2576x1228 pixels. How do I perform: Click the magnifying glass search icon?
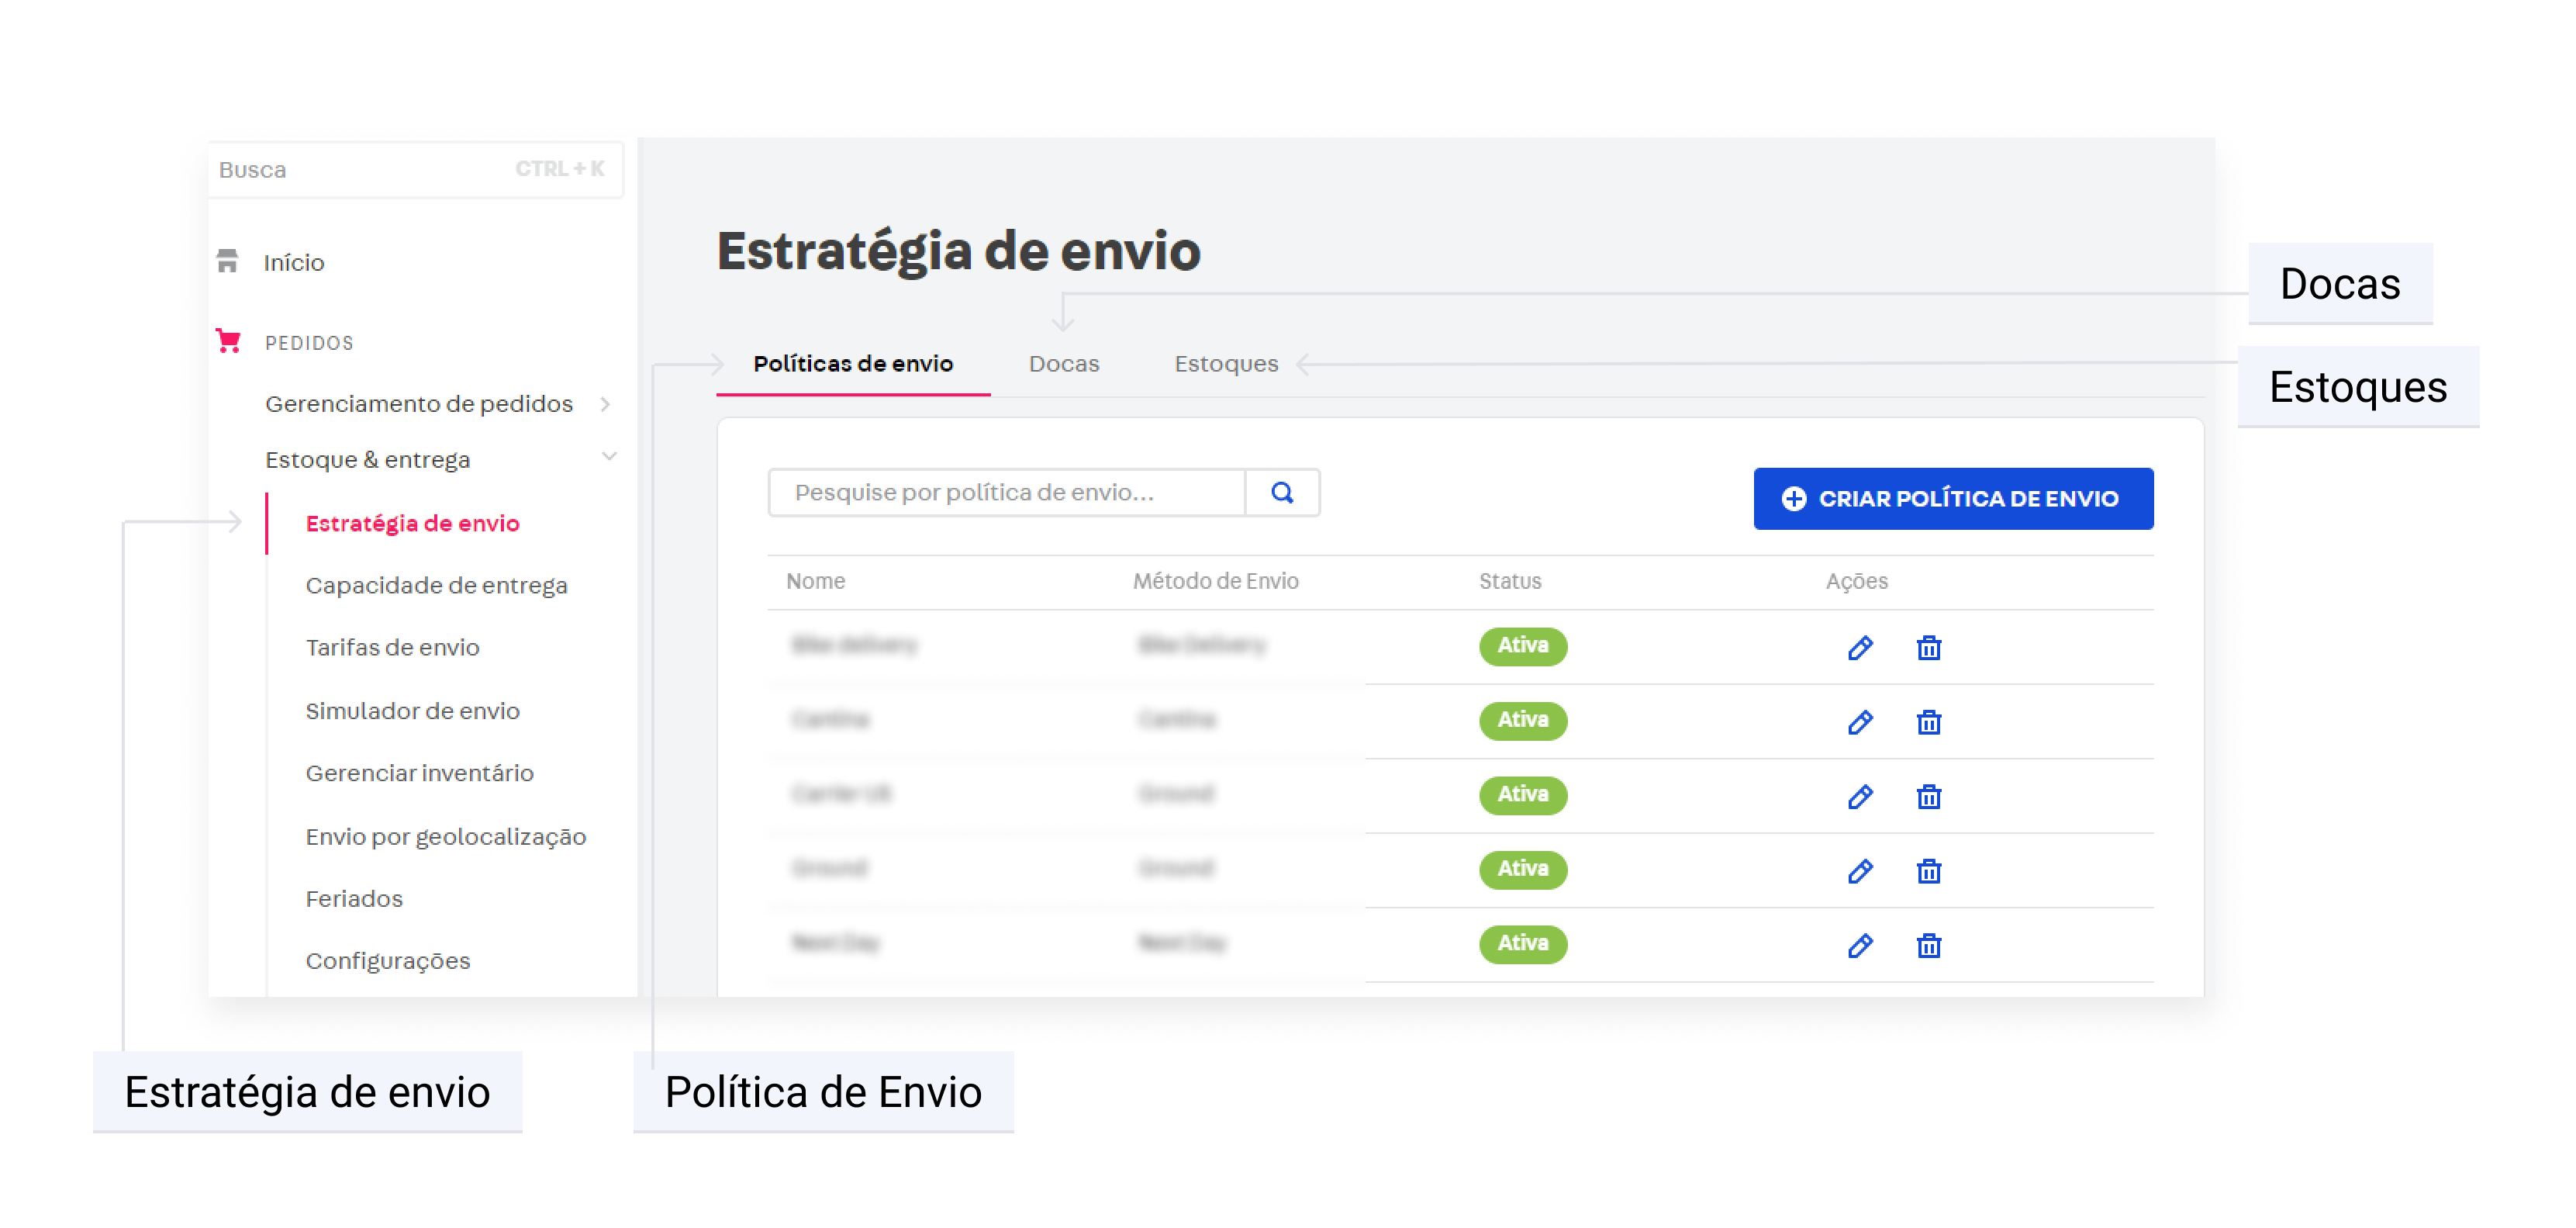click(x=1283, y=492)
